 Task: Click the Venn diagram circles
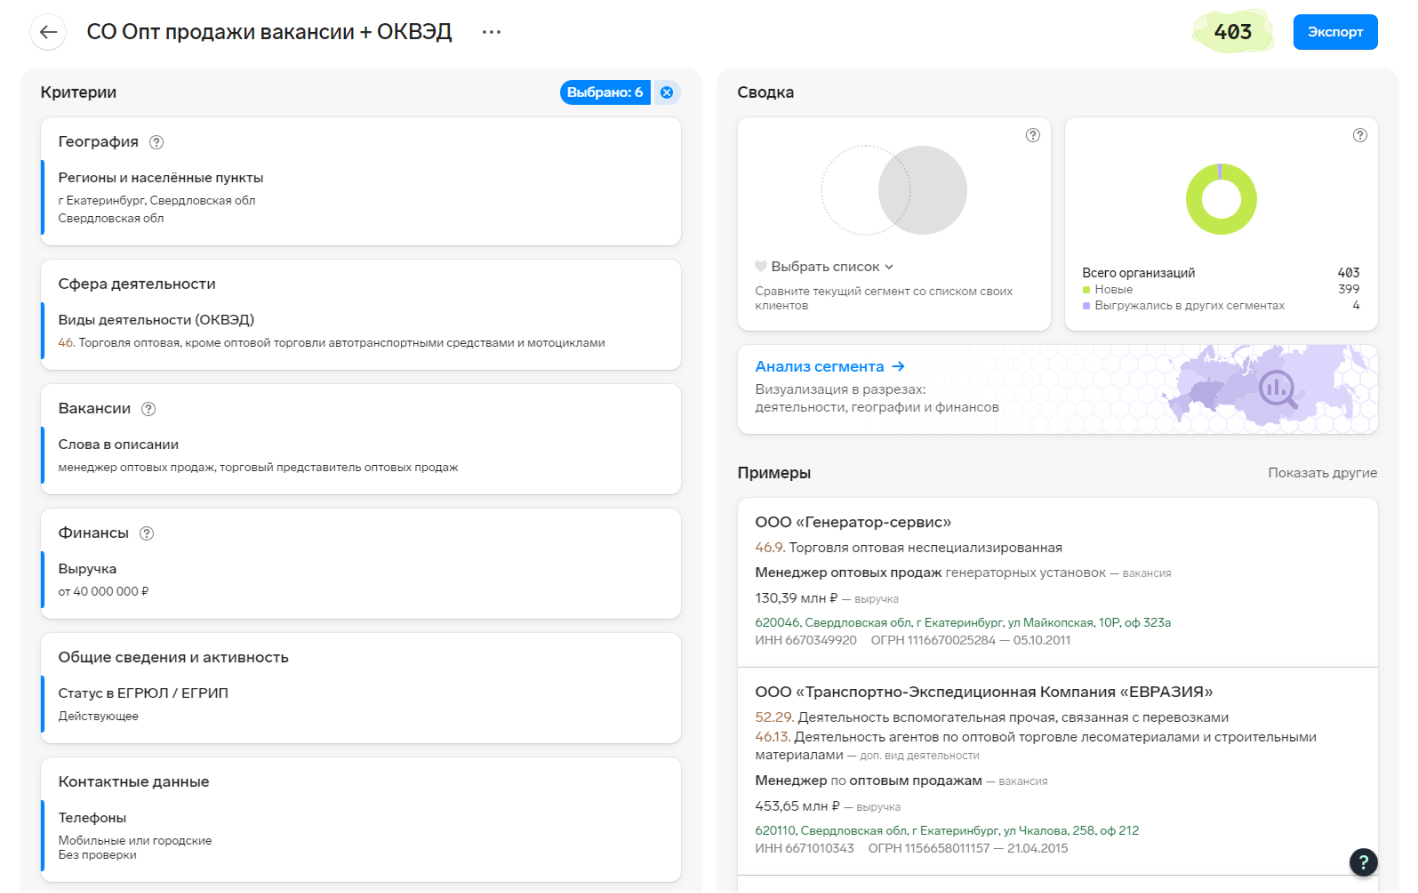click(894, 190)
